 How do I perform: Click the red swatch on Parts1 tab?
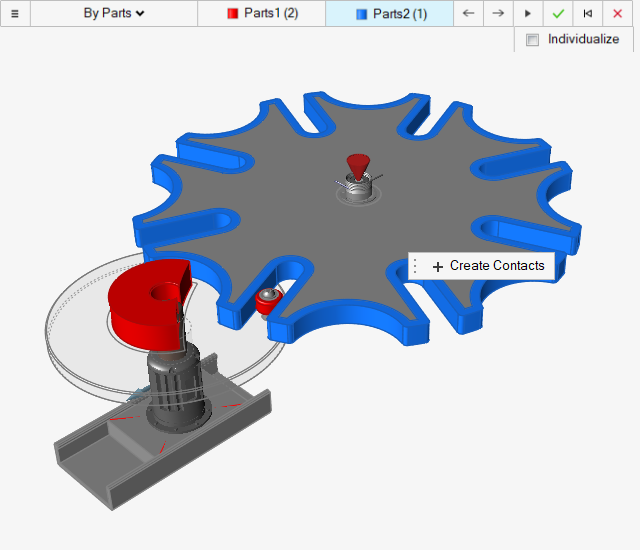(x=233, y=14)
